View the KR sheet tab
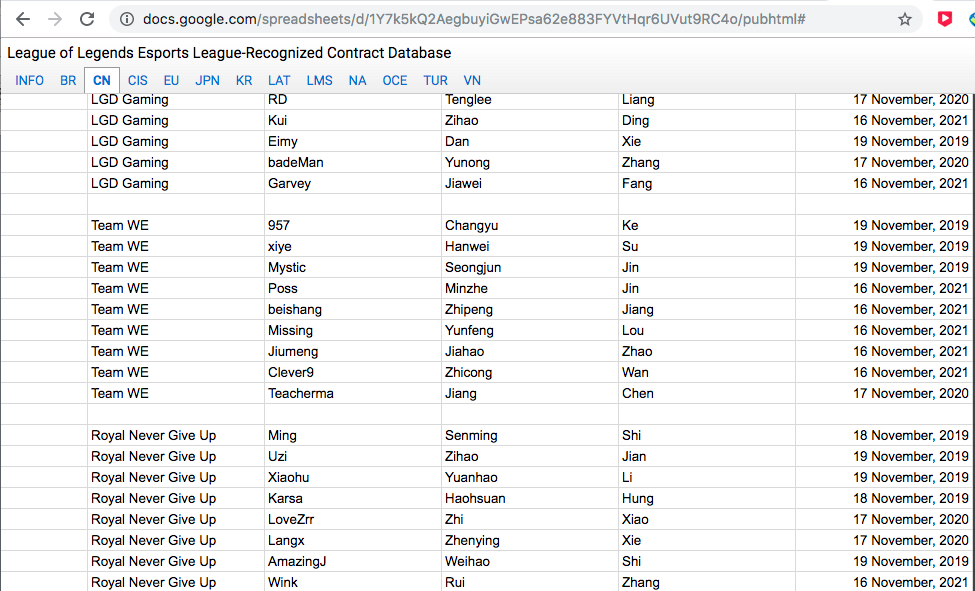Viewport: 975px width, 591px height. 244,80
